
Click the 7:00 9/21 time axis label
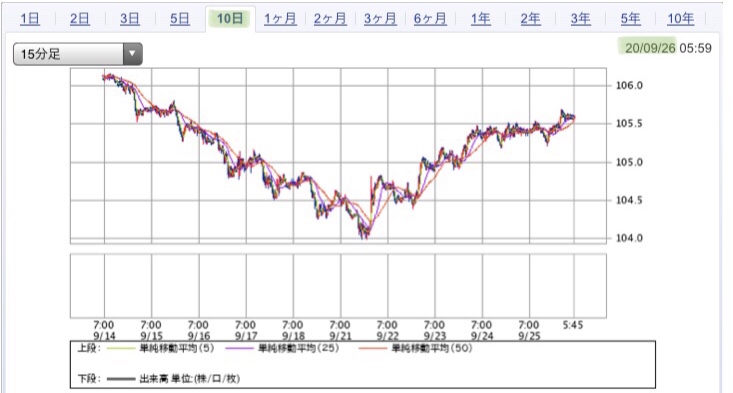[x=340, y=330]
